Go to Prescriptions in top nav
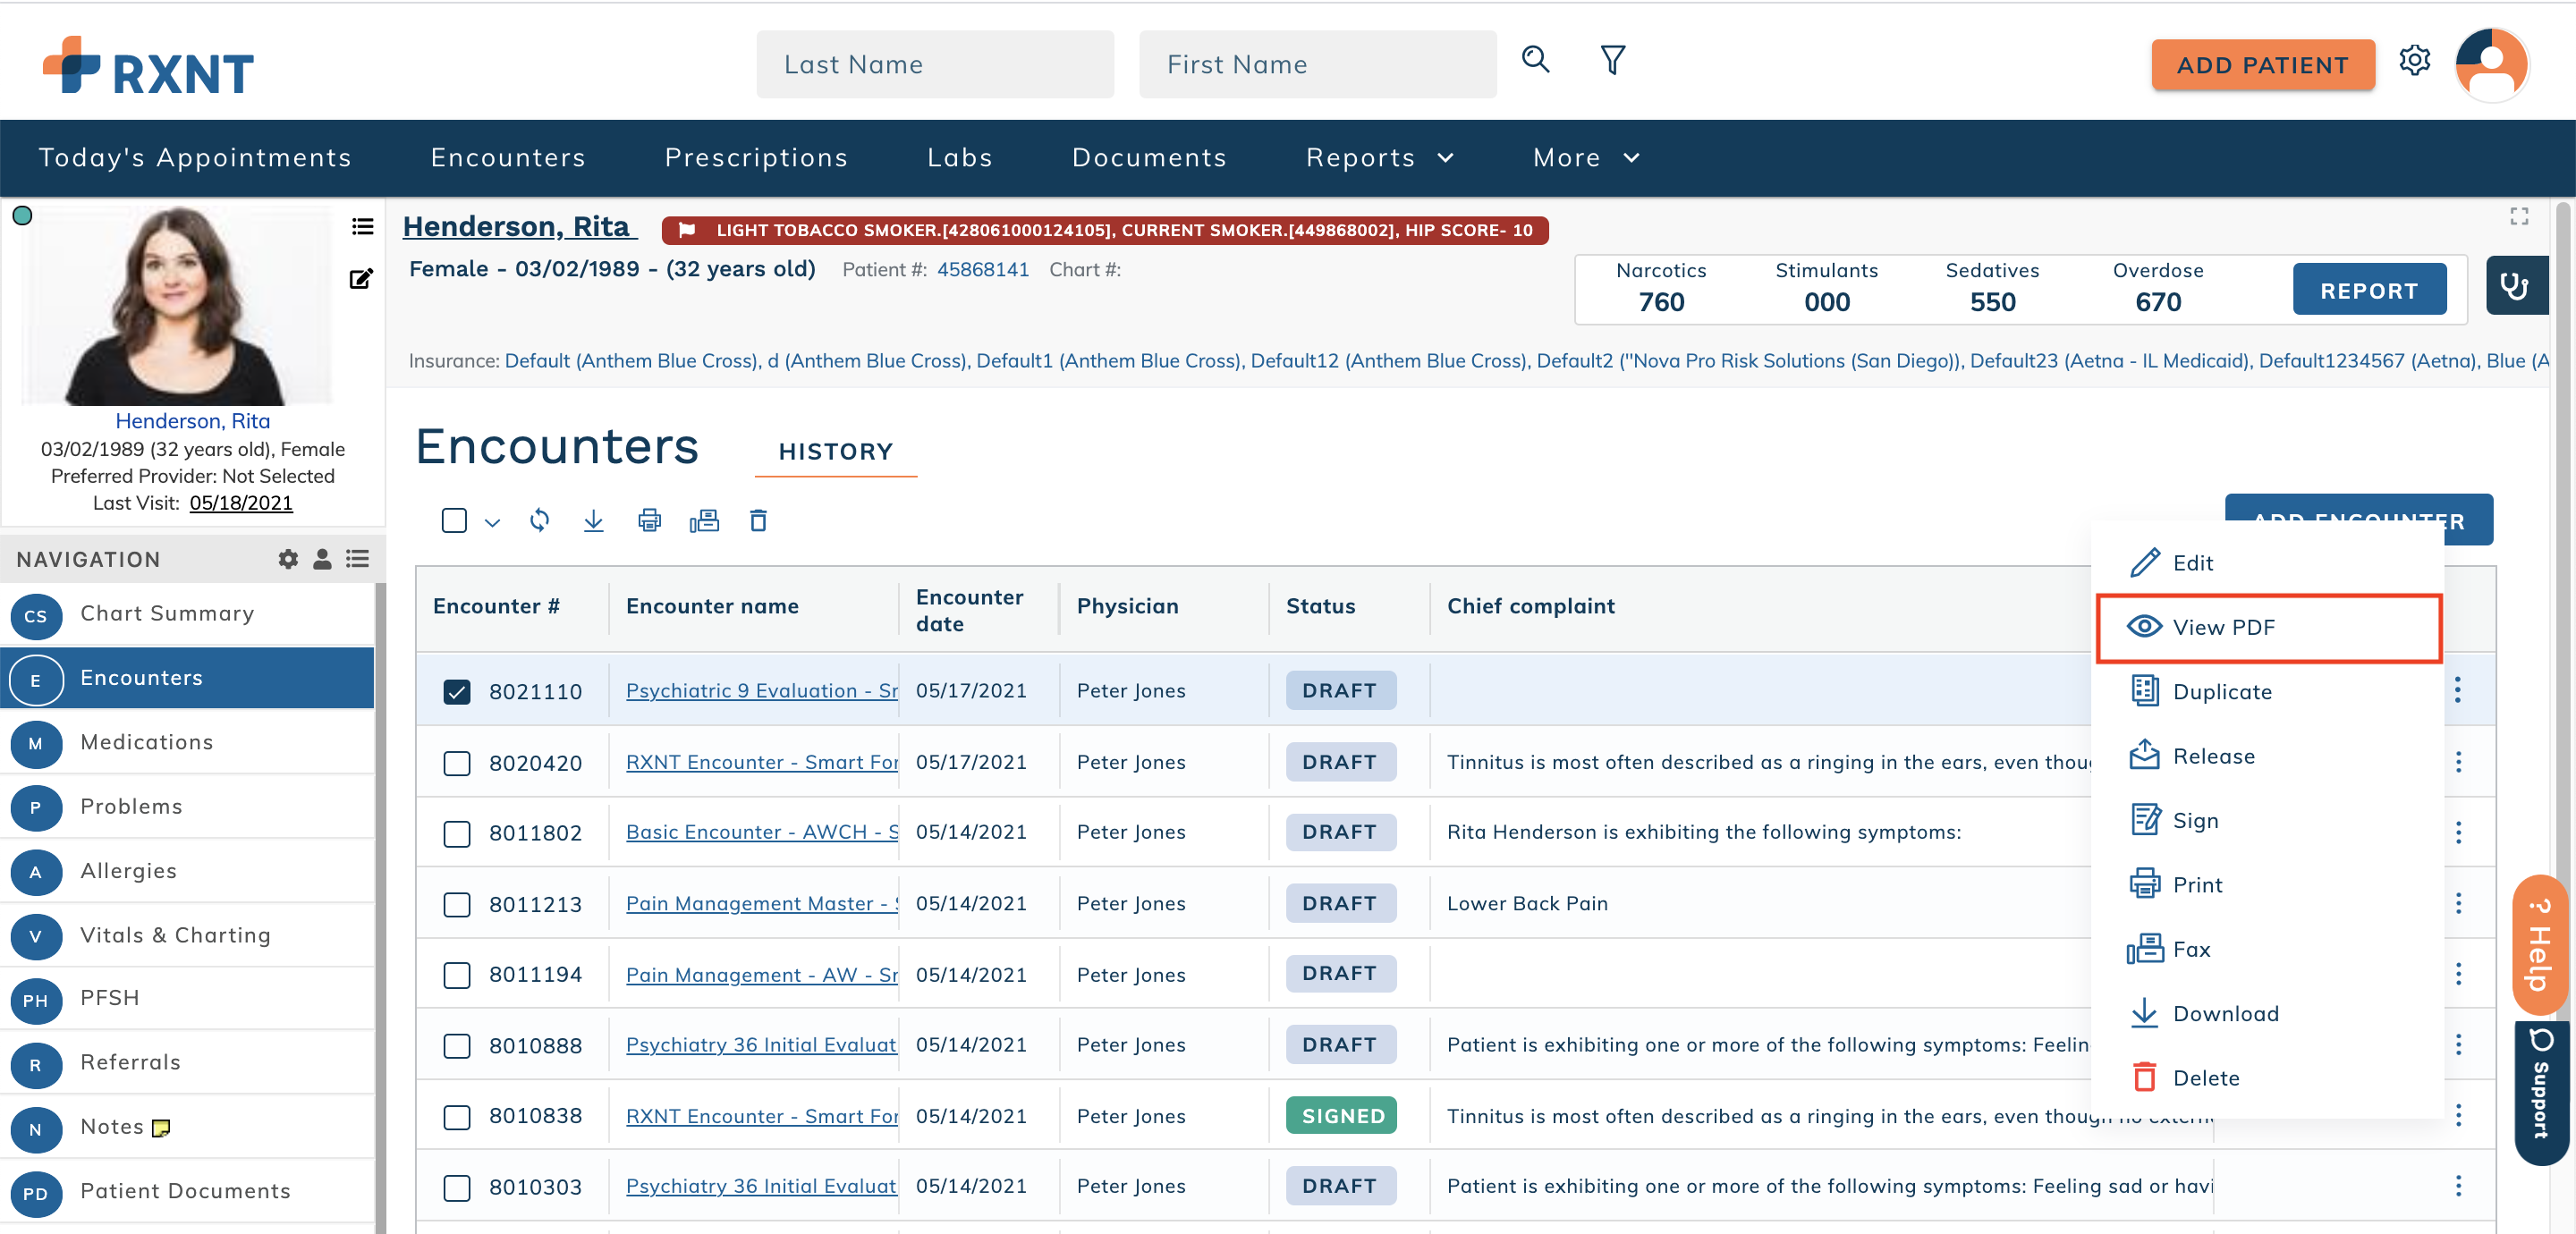The image size is (2576, 1234). pos(756,157)
